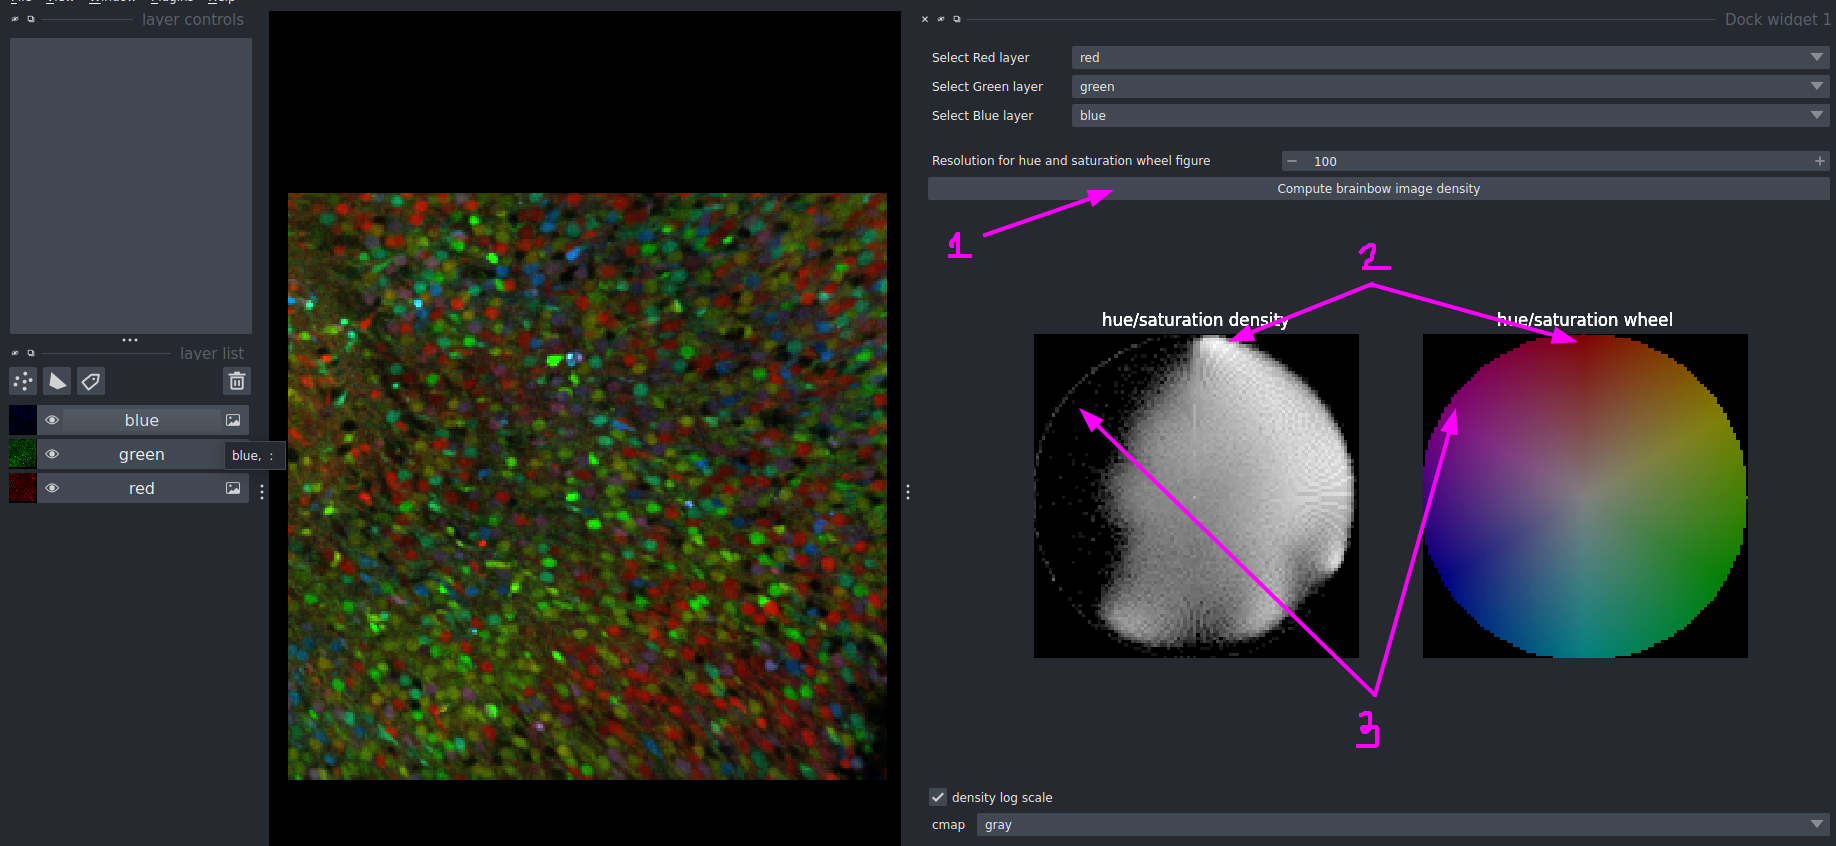Click the blue layer thumbnail
1836x846 pixels.
click(x=23, y=420)
